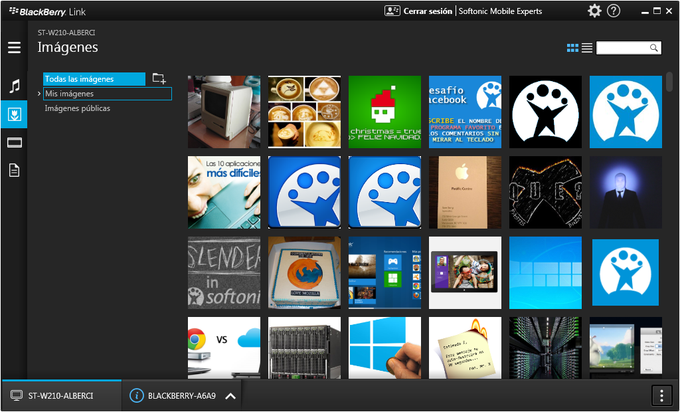
Task: Select the black-and-white Softonic logo thumbnail
Action: click(545, 112)
